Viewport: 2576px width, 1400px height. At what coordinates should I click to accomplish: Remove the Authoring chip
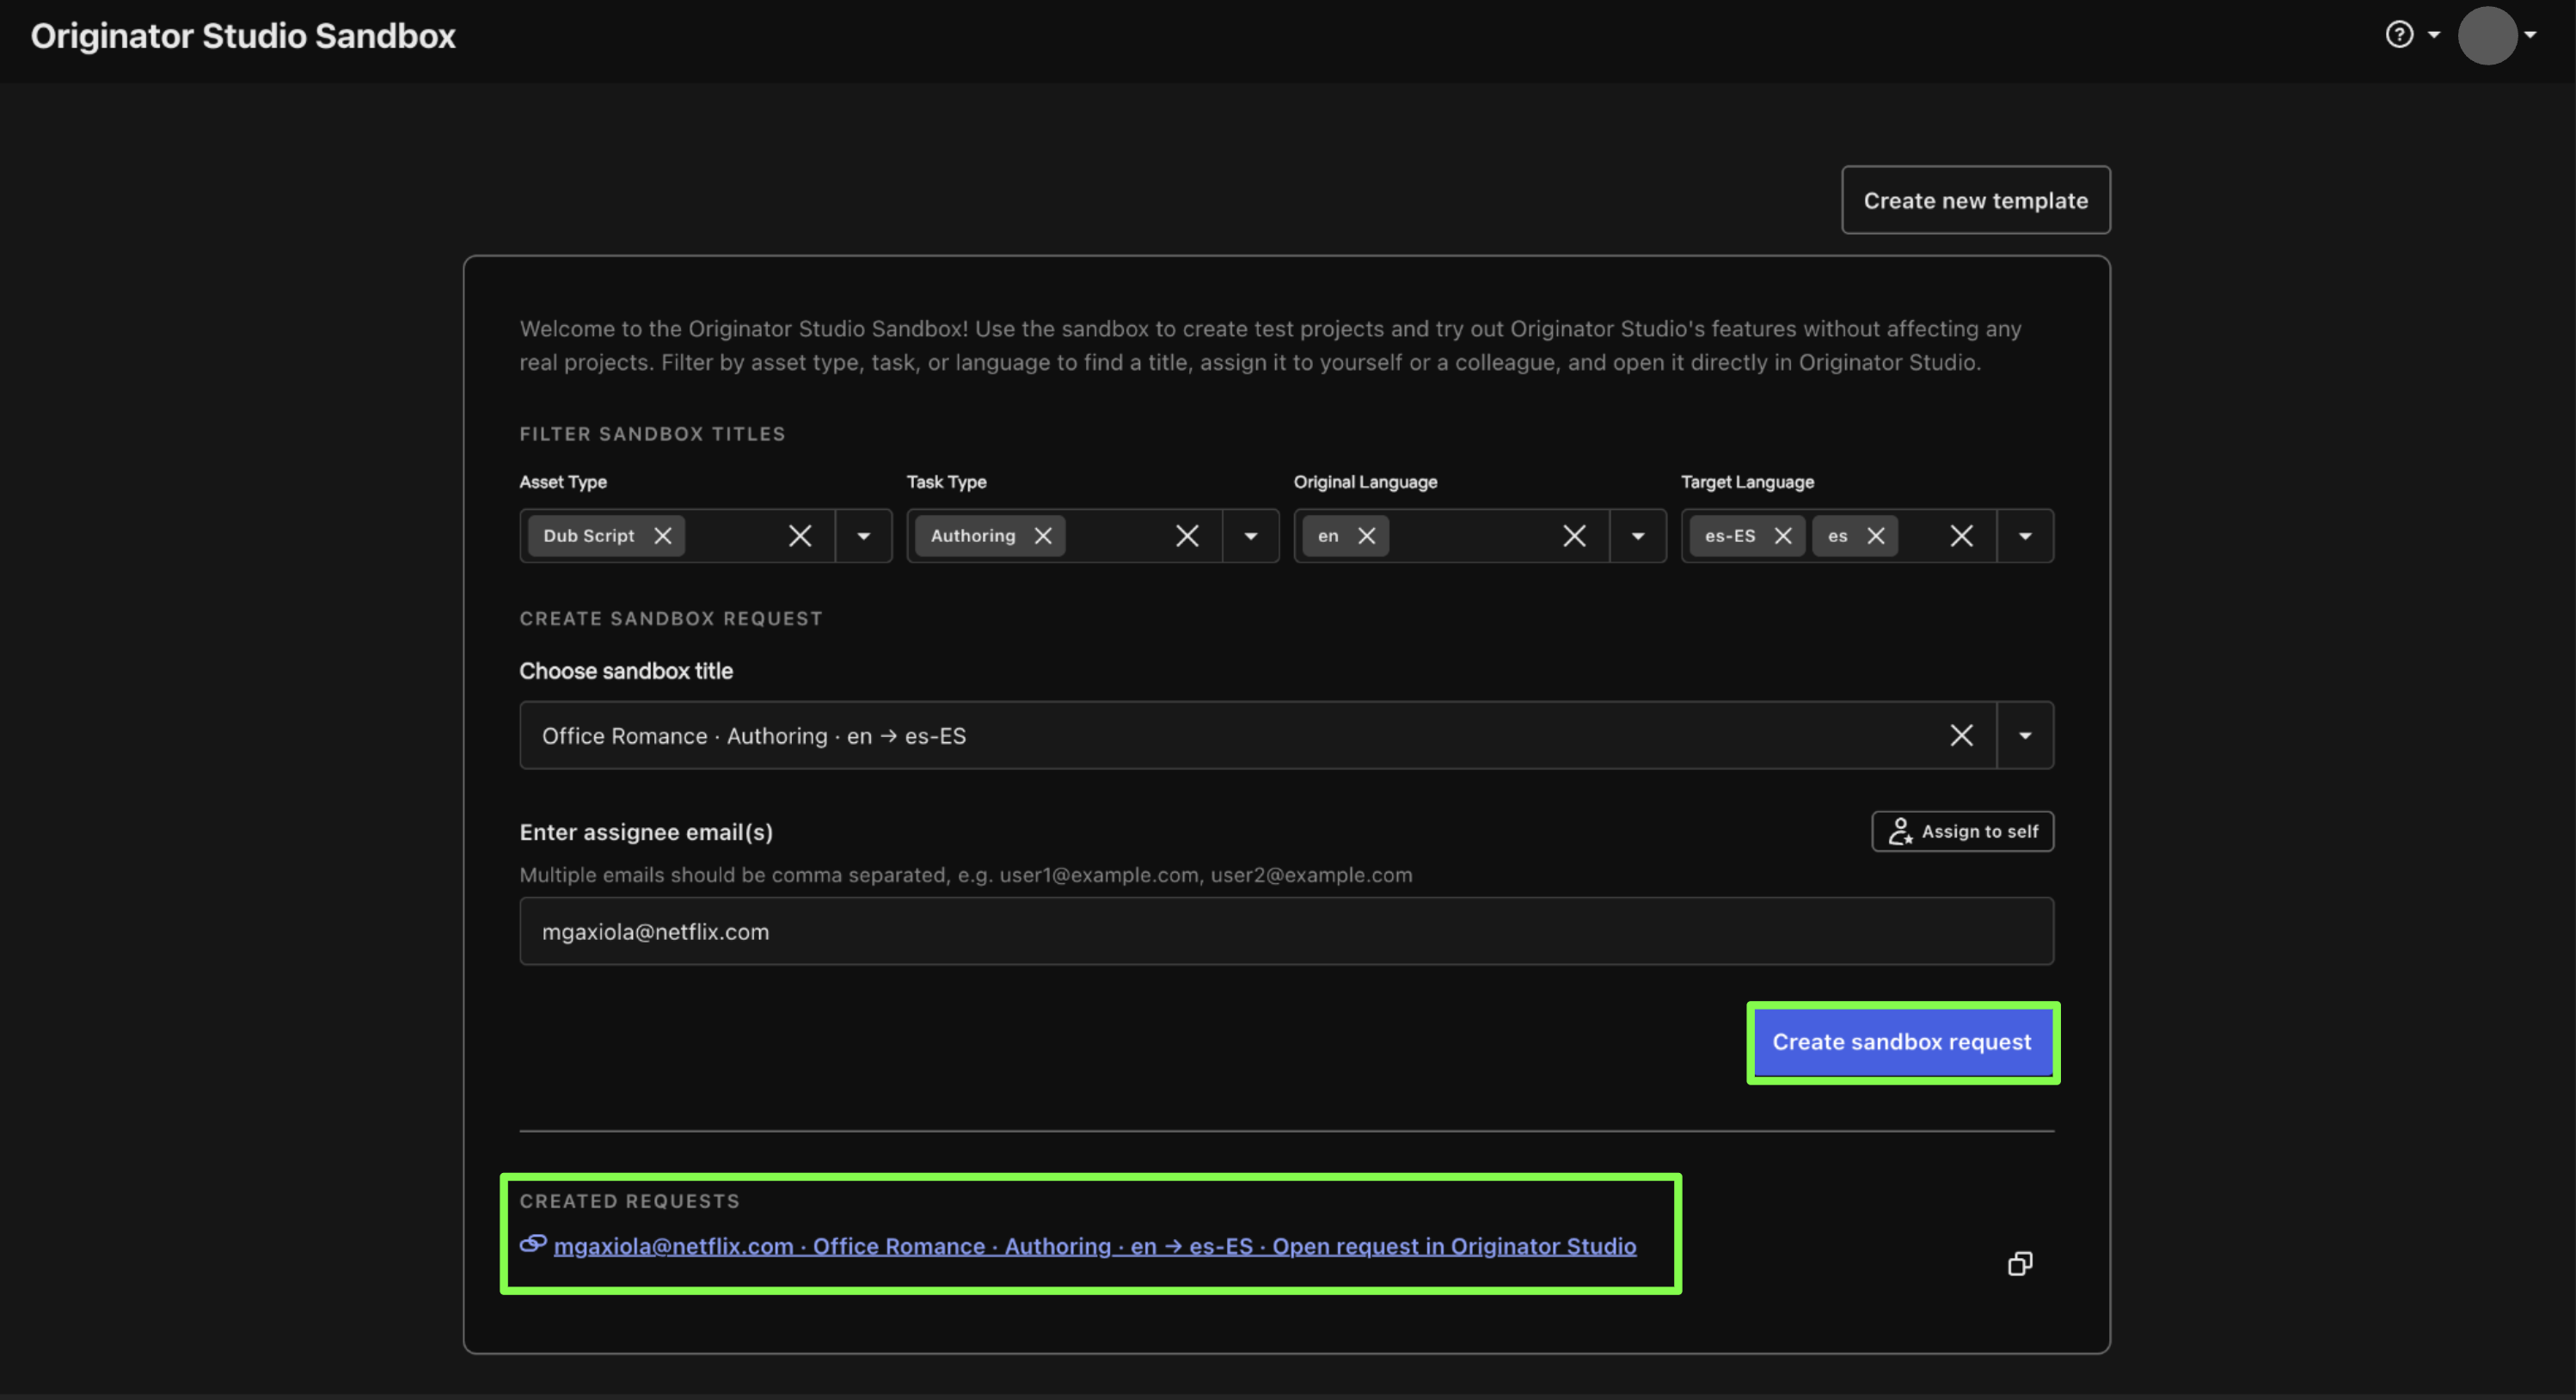coord(1043,536)
